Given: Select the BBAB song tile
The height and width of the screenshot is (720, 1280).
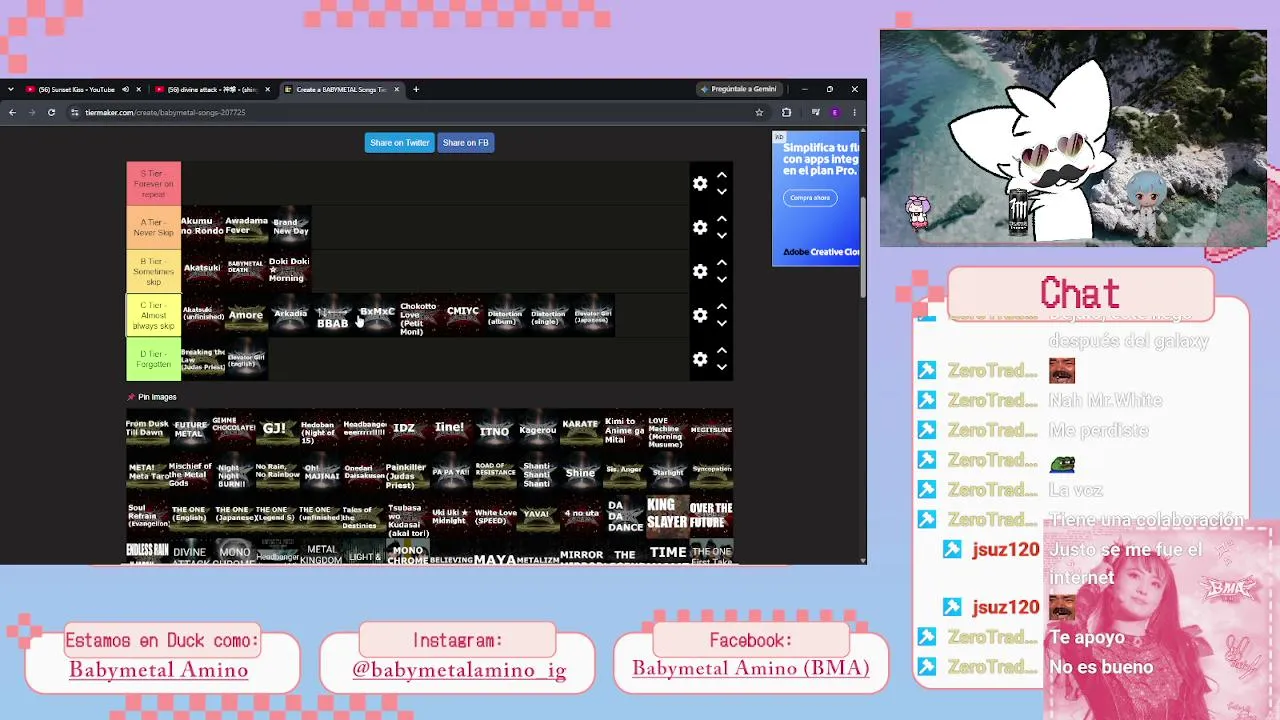Looking at the screenshot, I should (333, 315).
